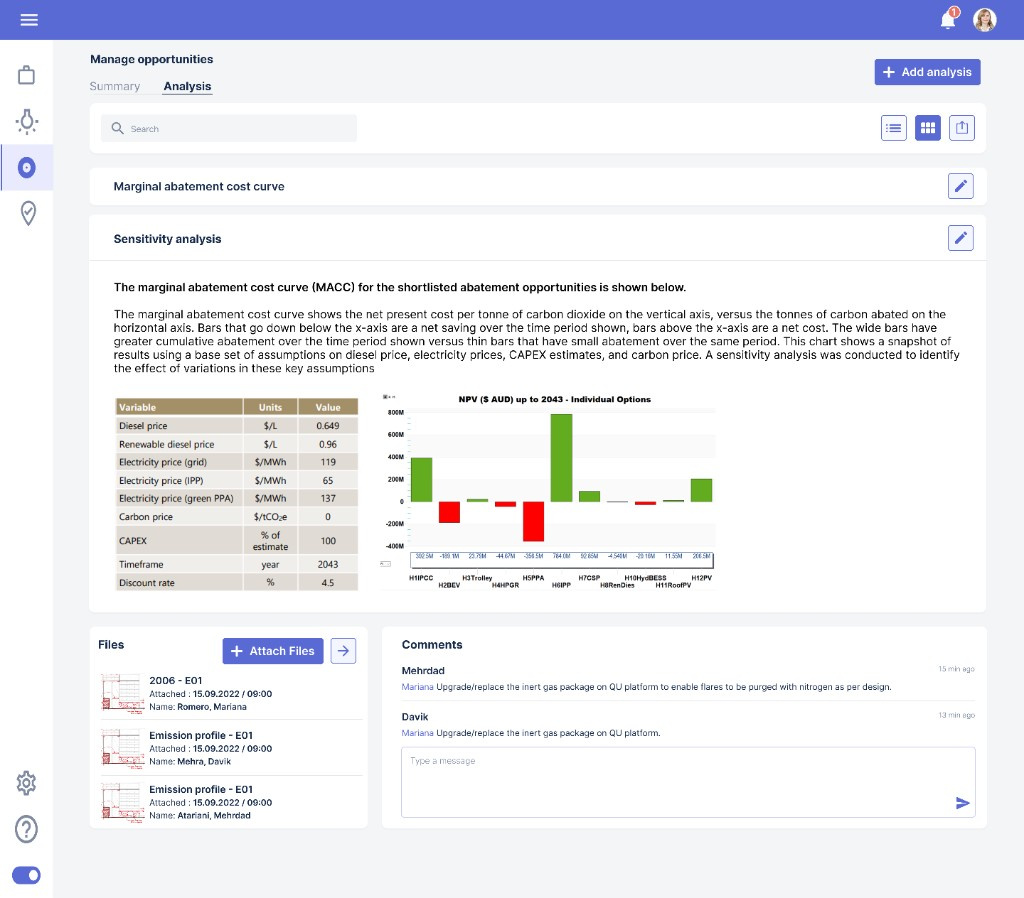Open the lightbulb ideas sidebar section
This screenshot has width=1024, height=898.
point(27,121)
